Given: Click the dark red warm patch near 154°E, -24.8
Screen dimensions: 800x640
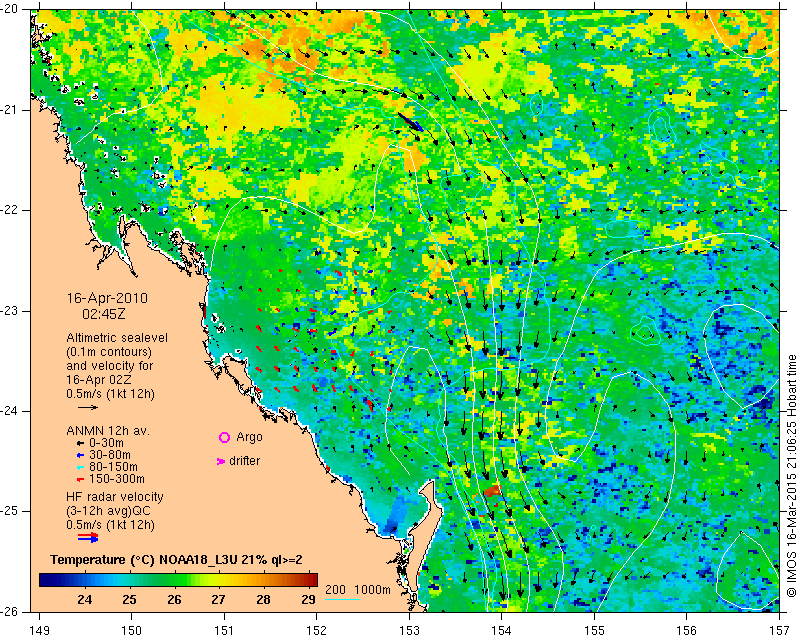Looking at the screenshot, I should 492,490.
